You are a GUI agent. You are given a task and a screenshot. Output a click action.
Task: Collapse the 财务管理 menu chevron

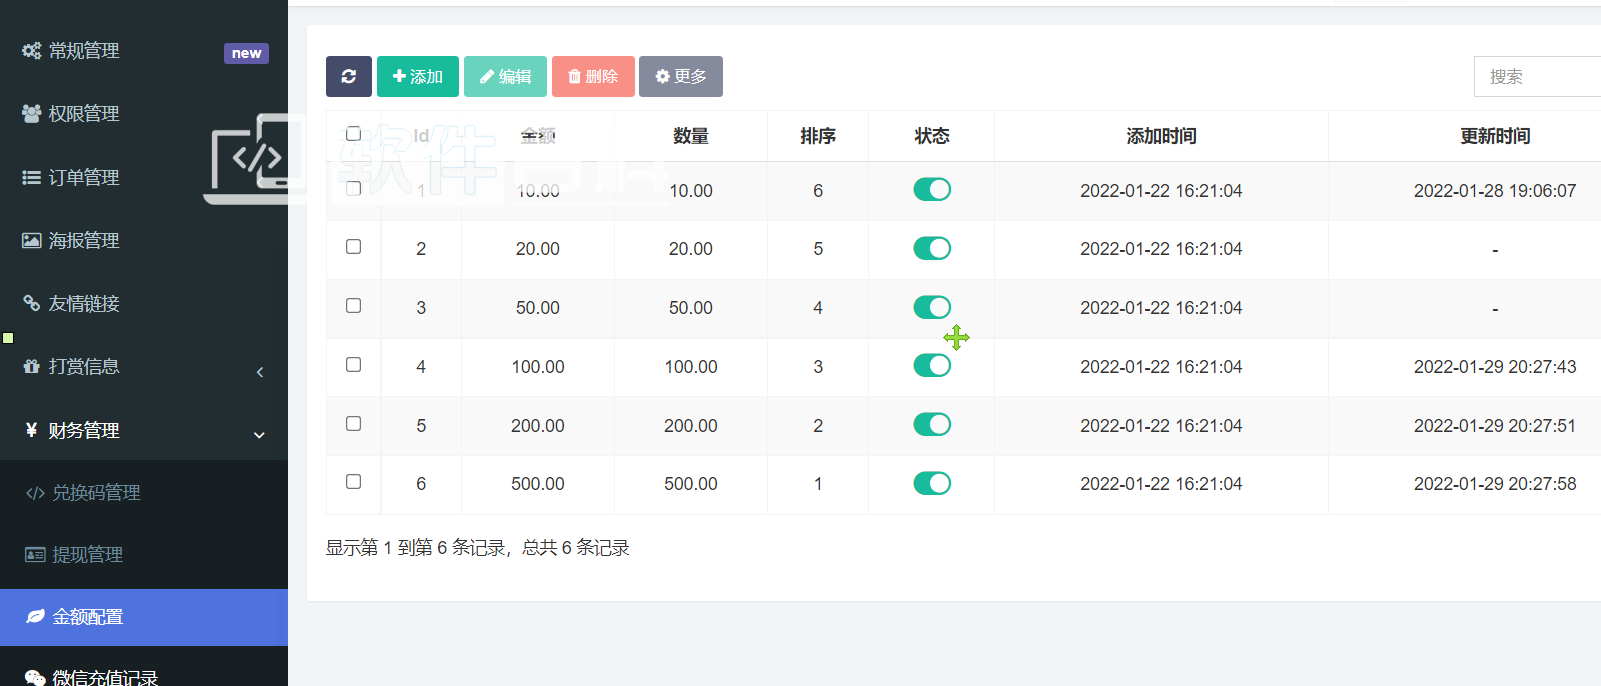259,435
